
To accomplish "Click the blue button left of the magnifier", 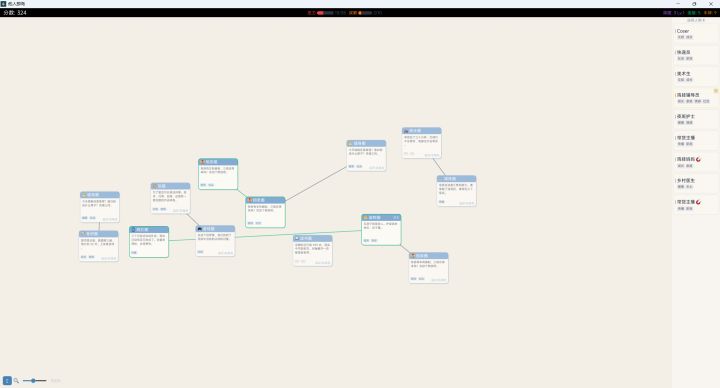I will [7, 381].
